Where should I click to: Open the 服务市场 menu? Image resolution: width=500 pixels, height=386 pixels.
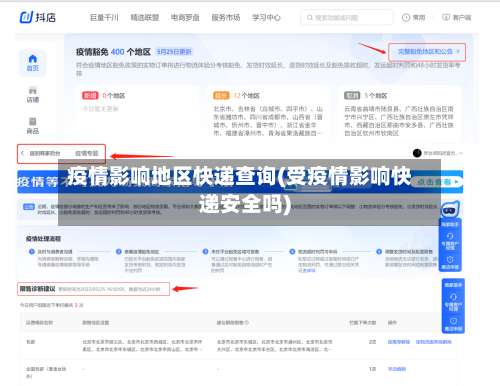226,17
